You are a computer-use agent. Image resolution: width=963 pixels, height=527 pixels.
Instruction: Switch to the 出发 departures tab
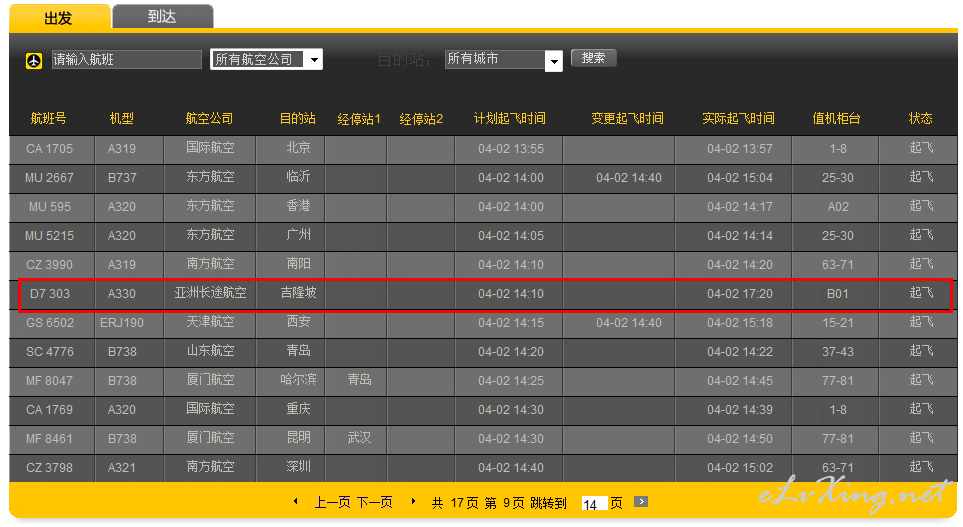tap(59, 17)
